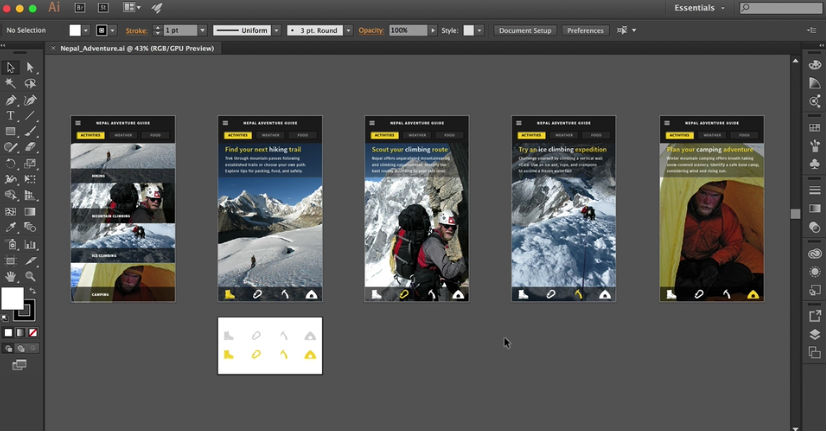
Task: Reset default fill and stroke
Action: click(5, 318)
